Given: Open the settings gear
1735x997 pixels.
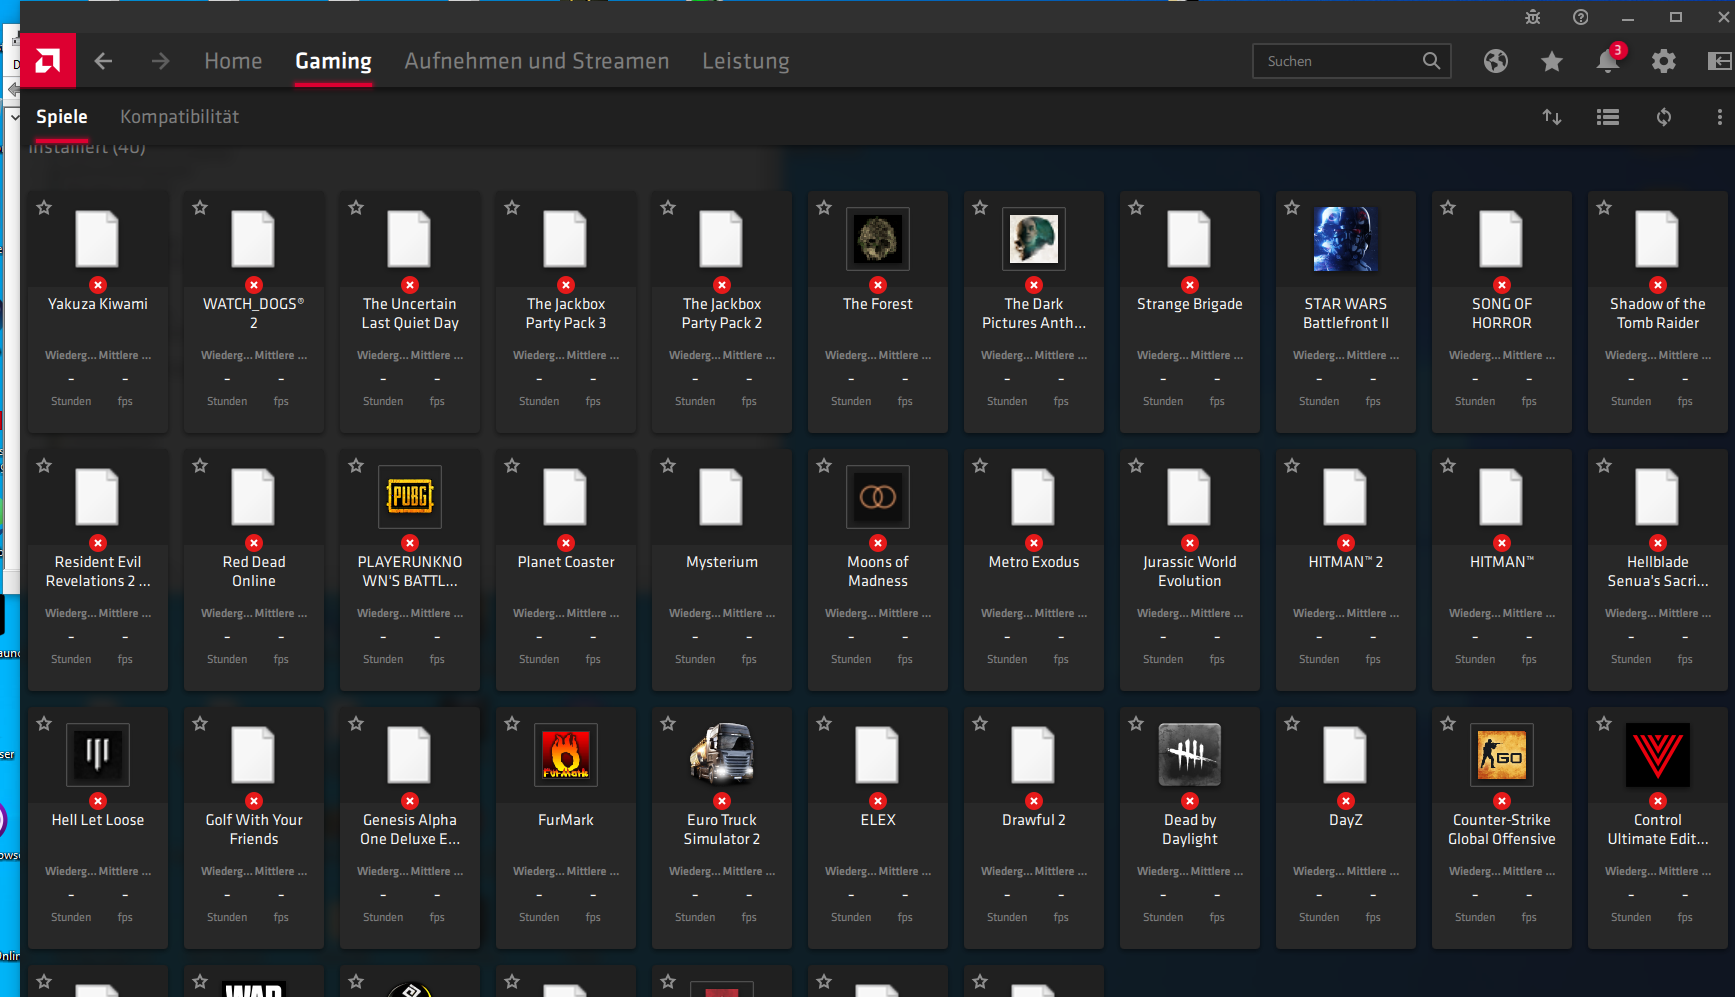Looking at the screenshot, I should [1664, 61].
